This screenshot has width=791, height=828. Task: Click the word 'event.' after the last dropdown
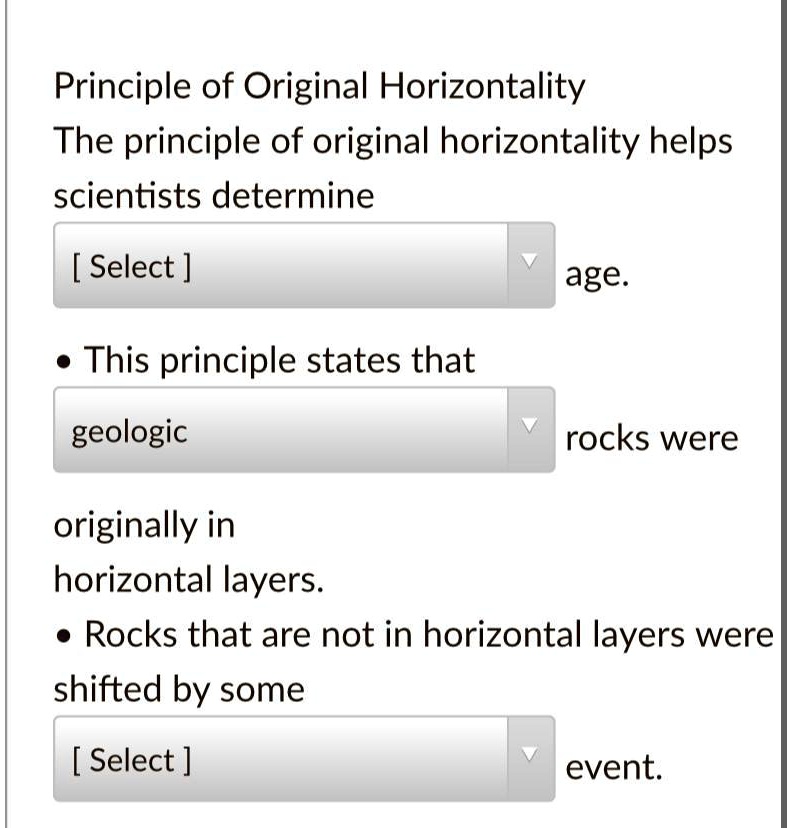(x=614, y=766)
